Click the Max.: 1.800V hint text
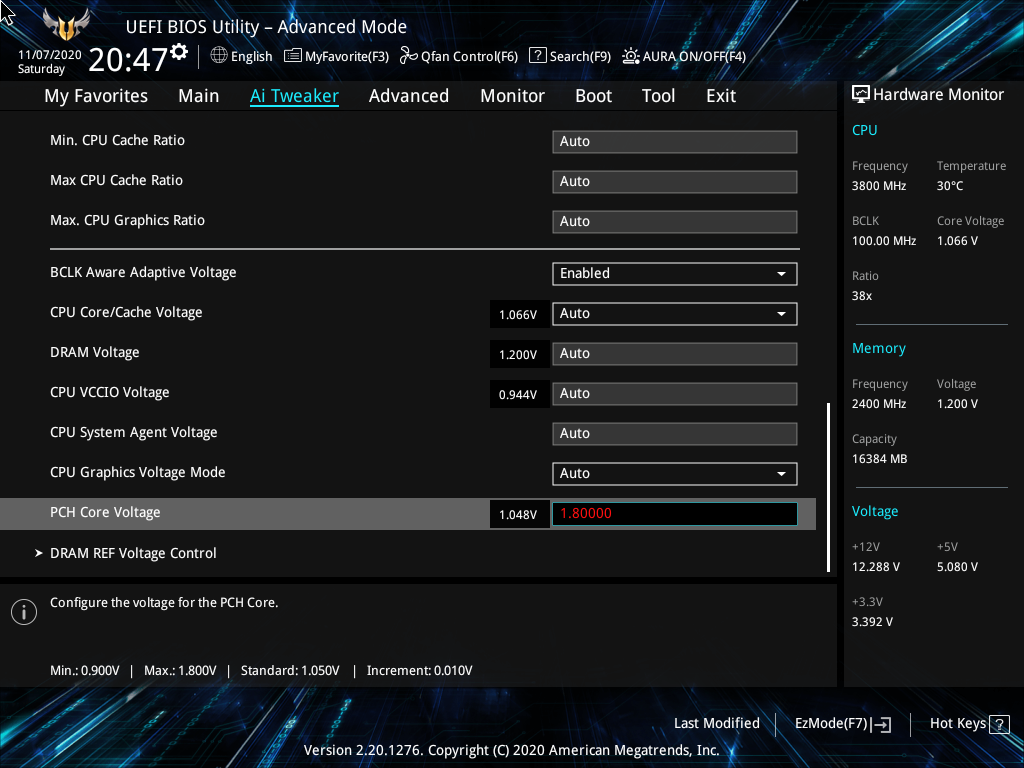 coord(180,671)
